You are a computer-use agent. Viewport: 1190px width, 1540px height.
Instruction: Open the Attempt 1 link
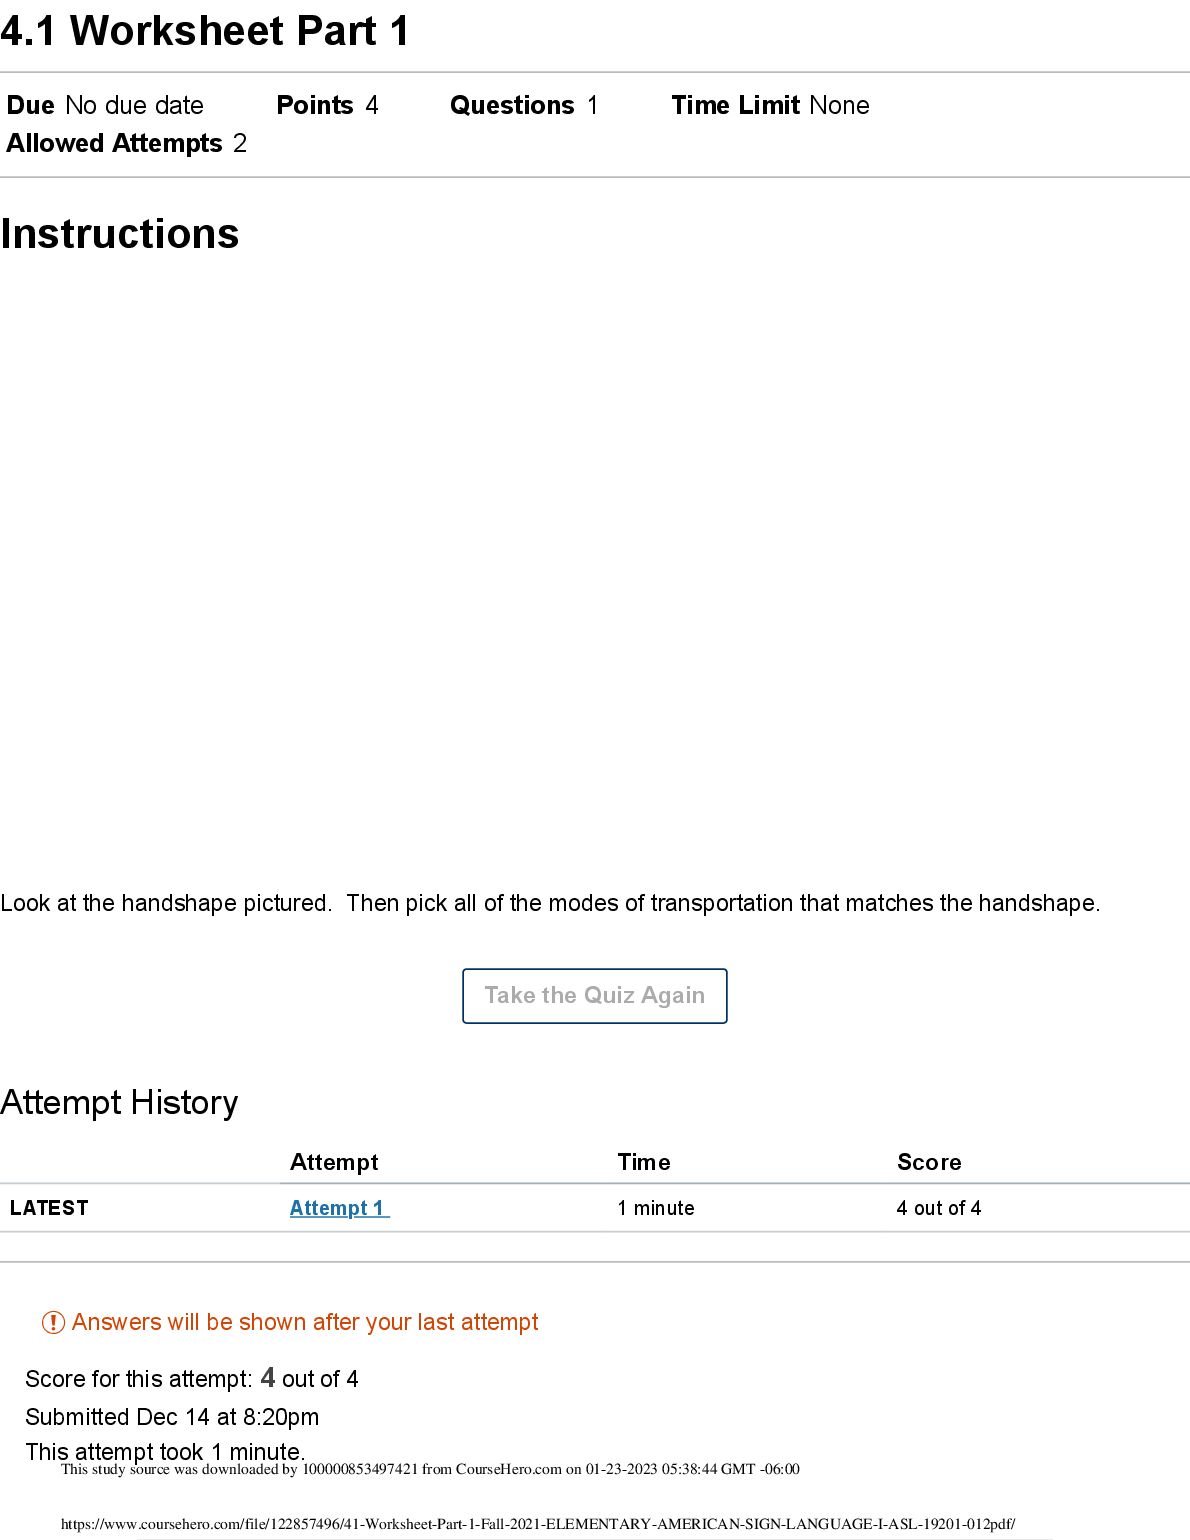pyautogui.click(x=338, y=1208)
